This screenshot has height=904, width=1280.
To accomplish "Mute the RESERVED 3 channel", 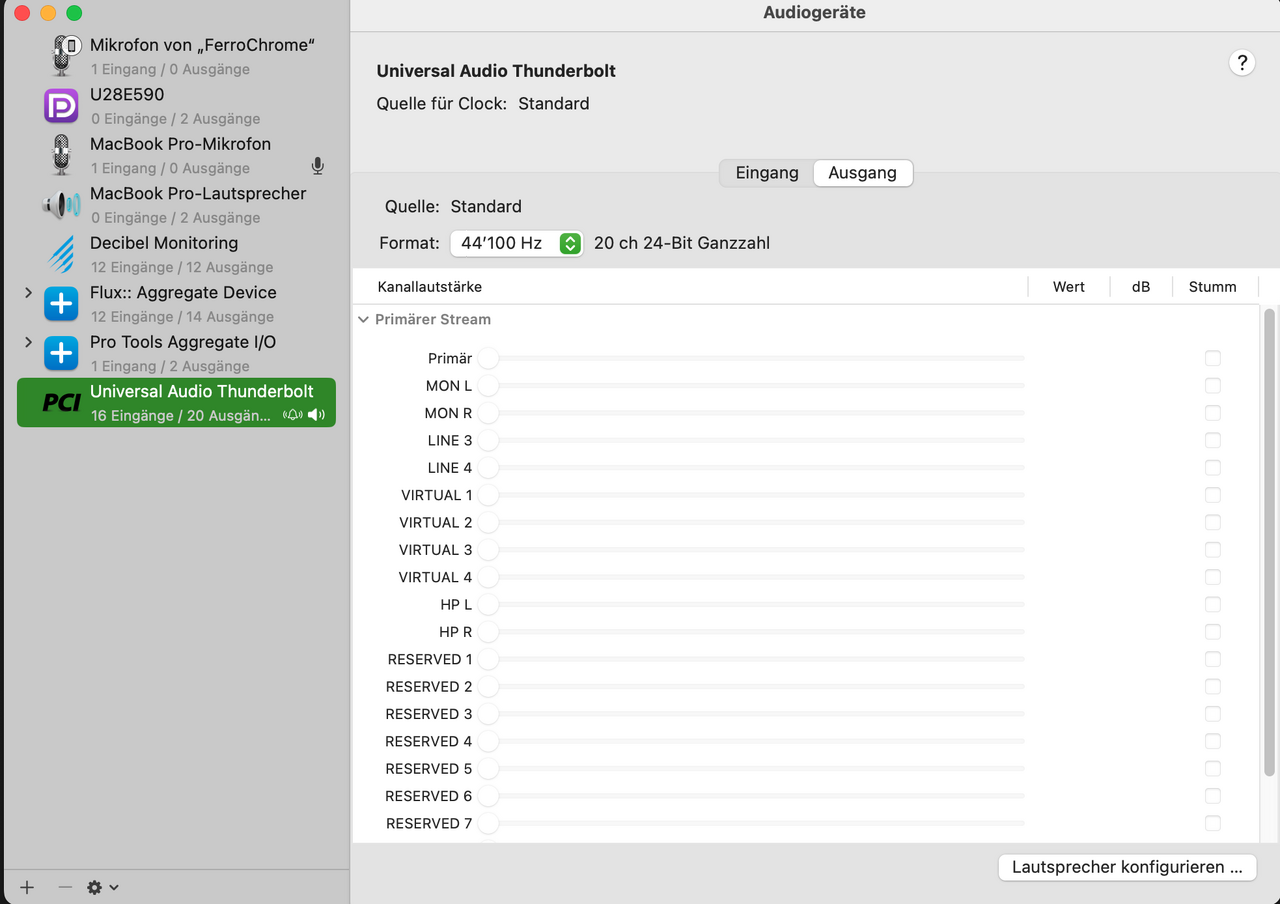I will (x=1213, y=714).
